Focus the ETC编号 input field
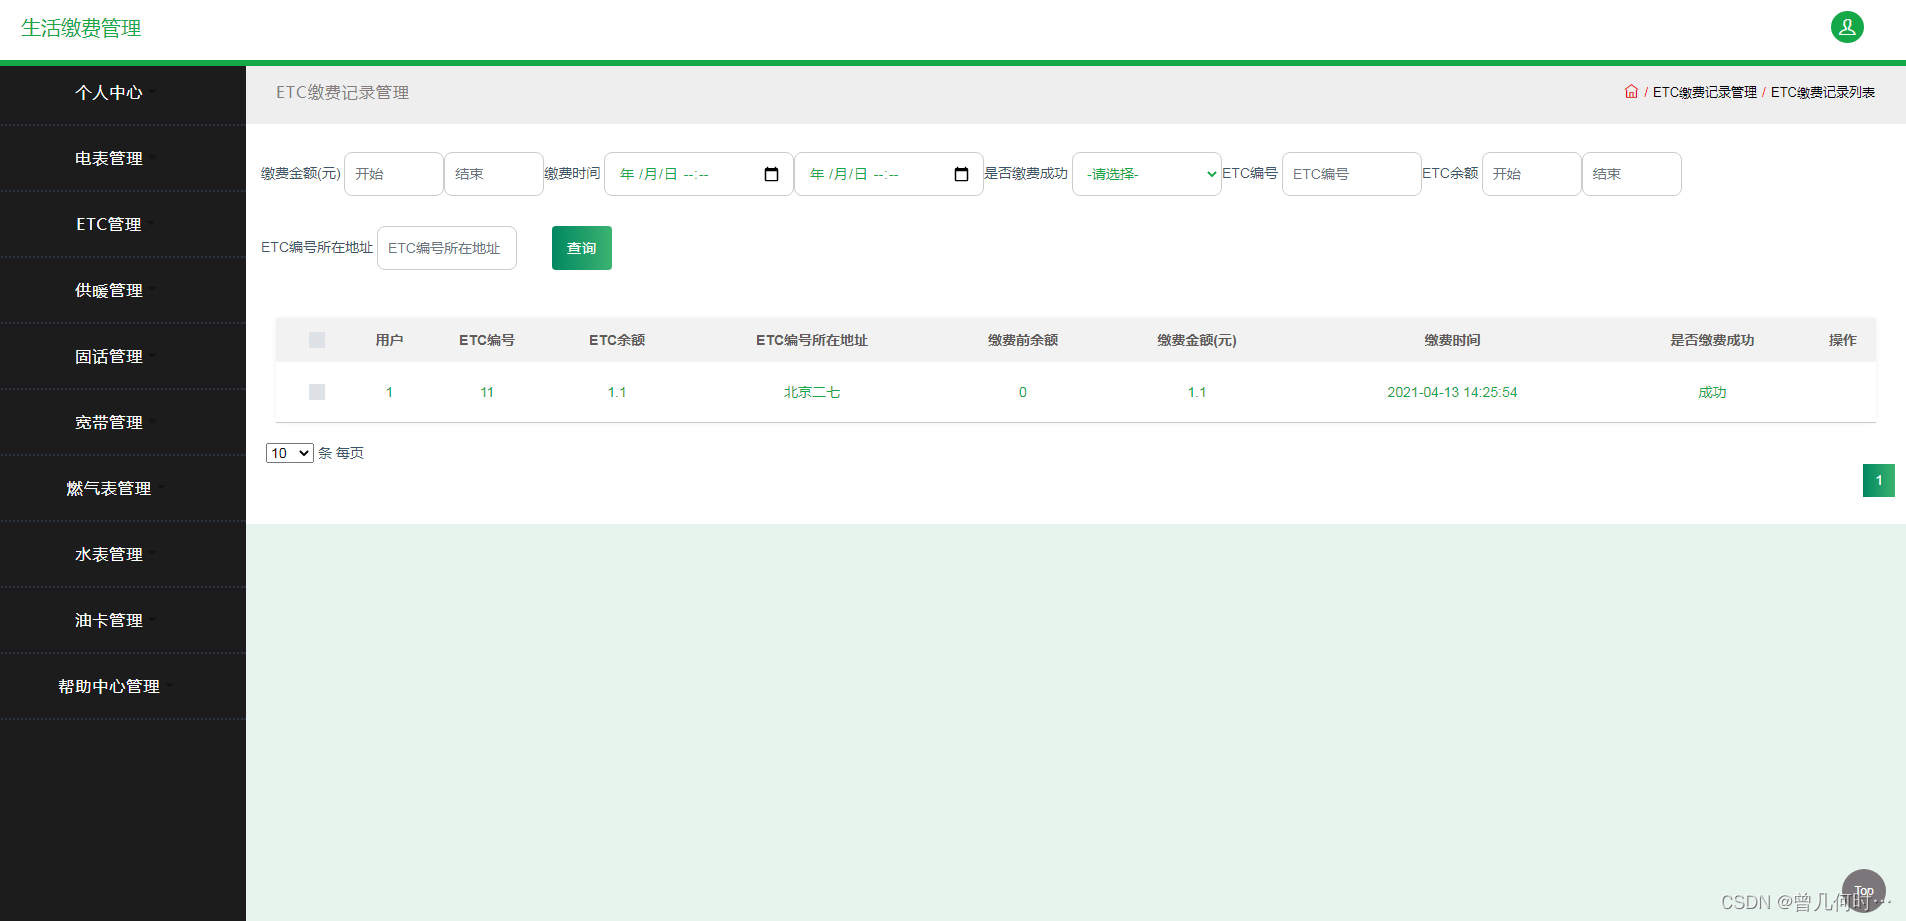Viewport: 1906px width, 921px height. (x=1352, y=174)
